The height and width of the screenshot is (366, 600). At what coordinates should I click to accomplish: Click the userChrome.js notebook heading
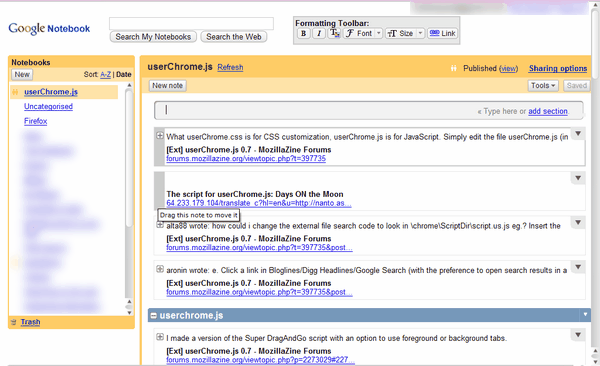180,67
